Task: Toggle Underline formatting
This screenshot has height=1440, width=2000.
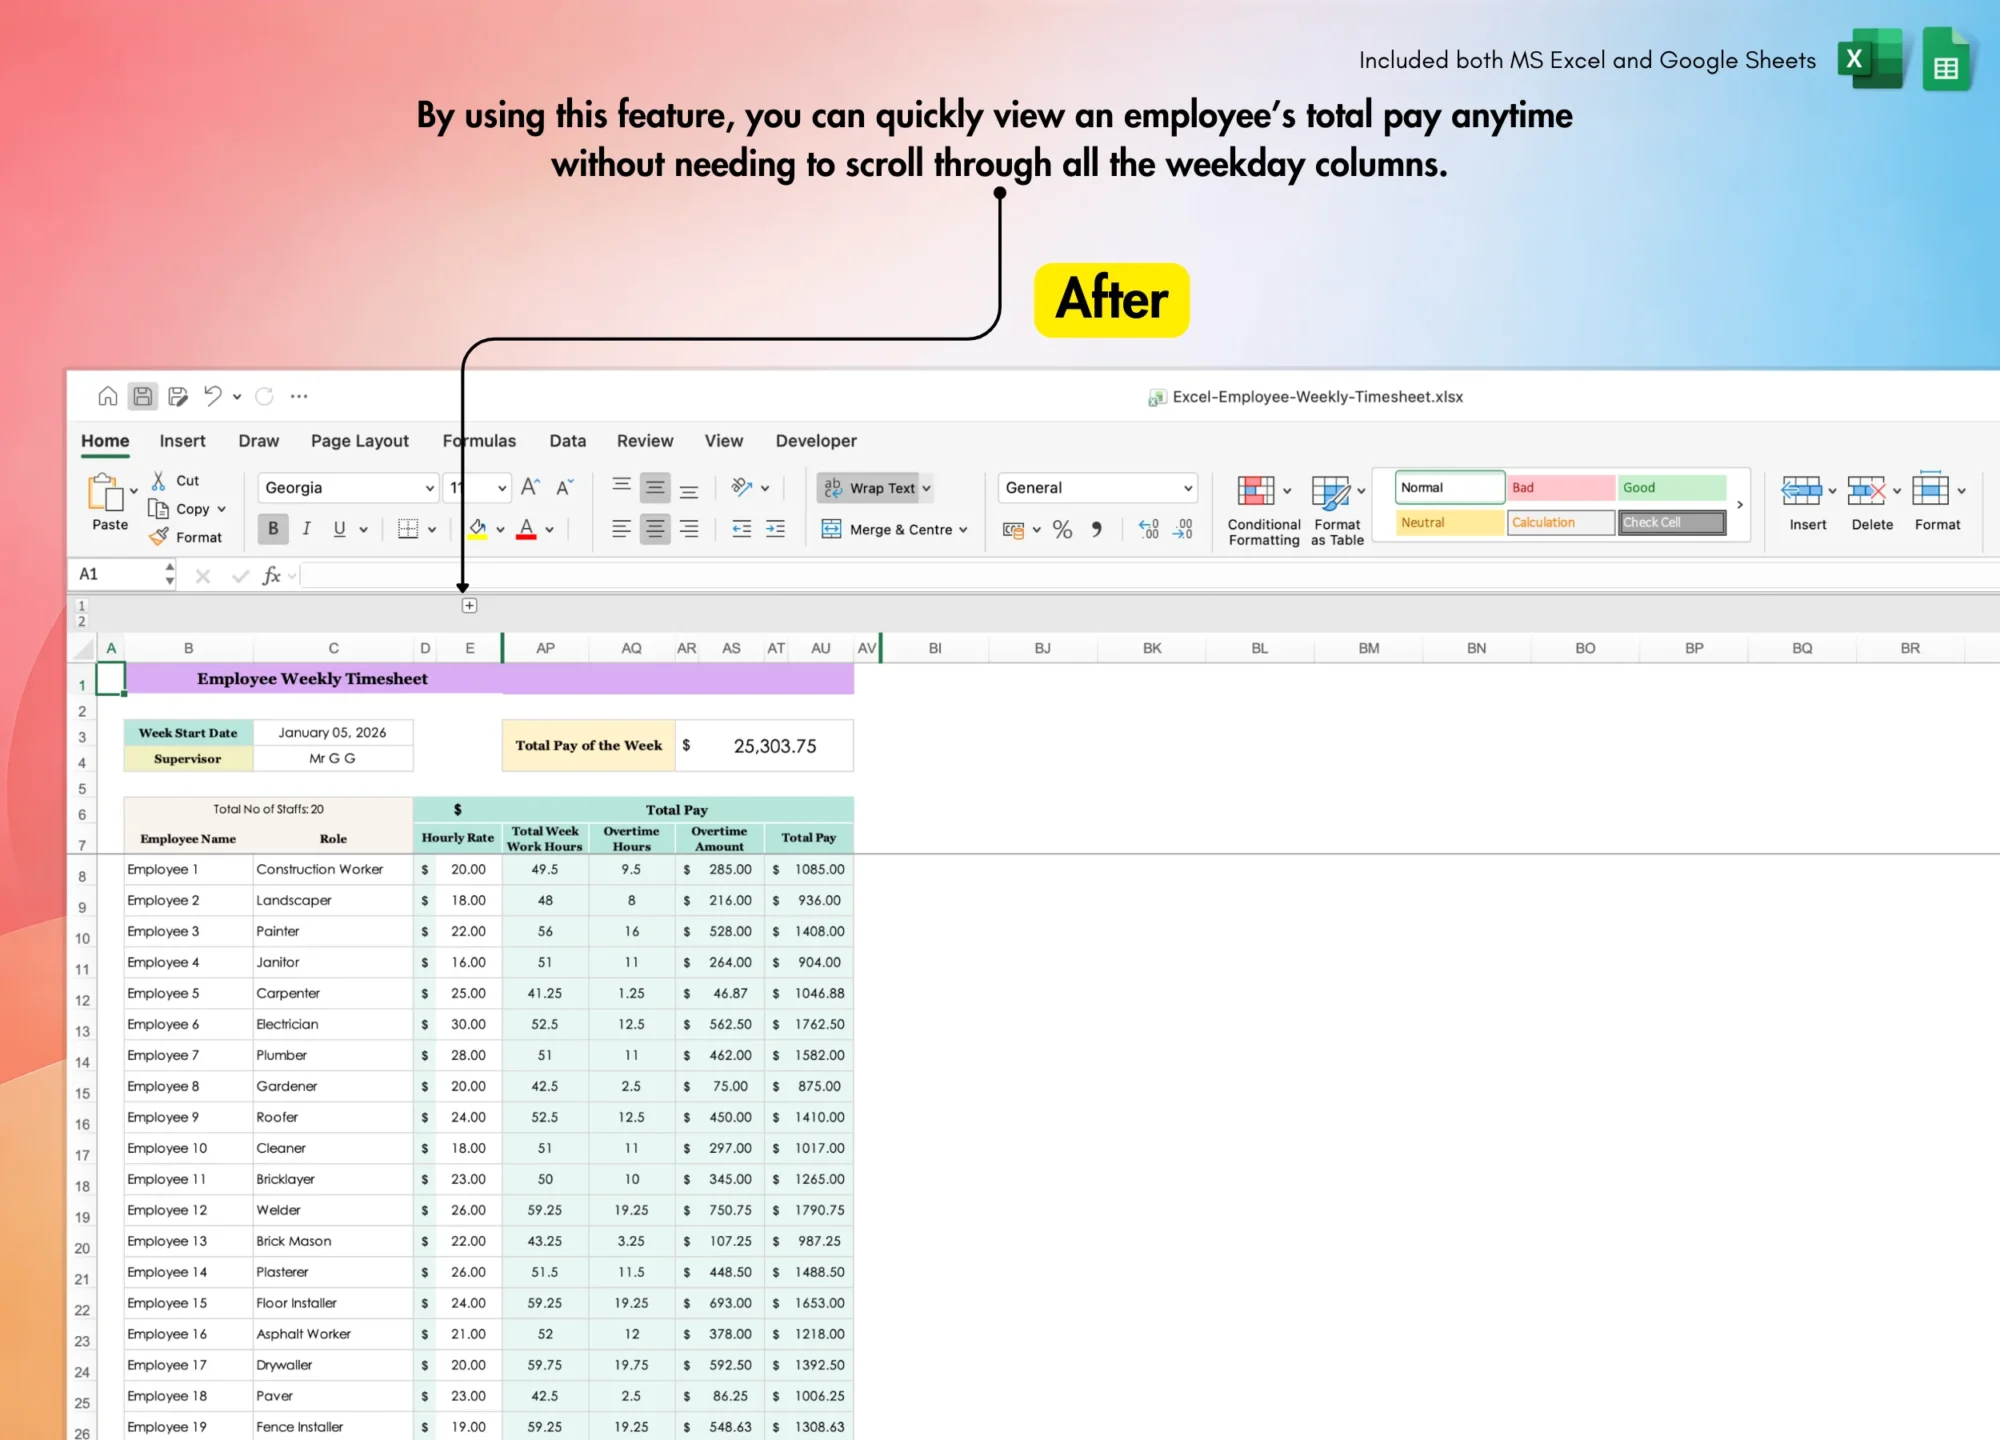Action: (339, 529)
